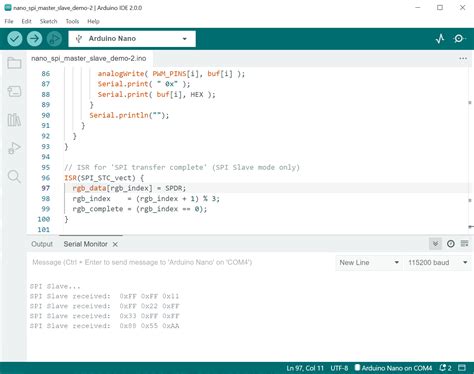474x374 pixels.
Task: Open the Tools menu
Action: coord(72,21)
